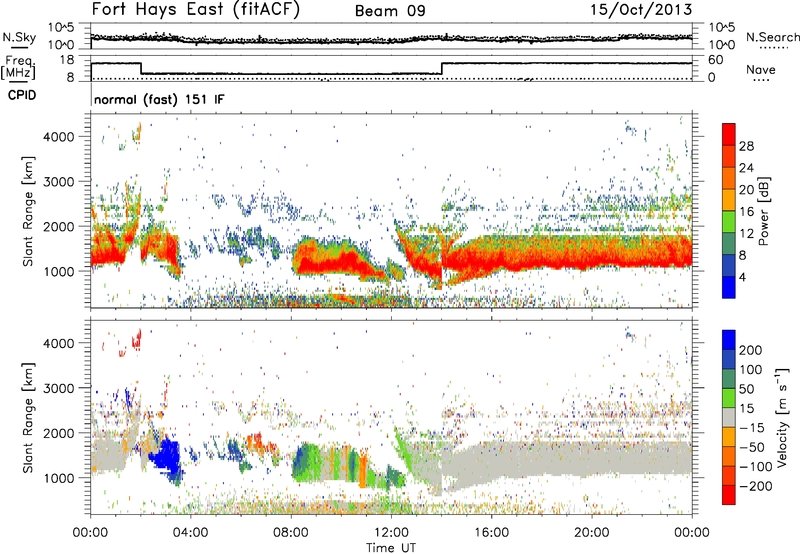Click the '28' tick on Power scale
The image size is (800, 554).
tap(746, 146)
